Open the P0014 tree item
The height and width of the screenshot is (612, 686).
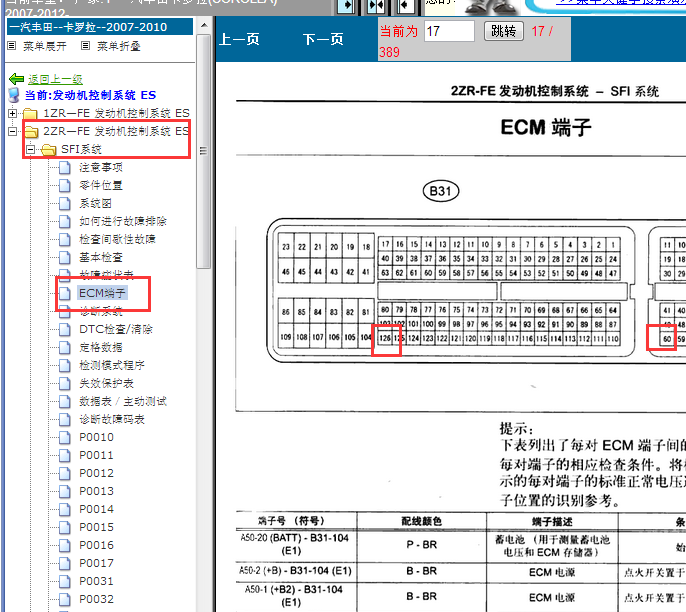96,509
